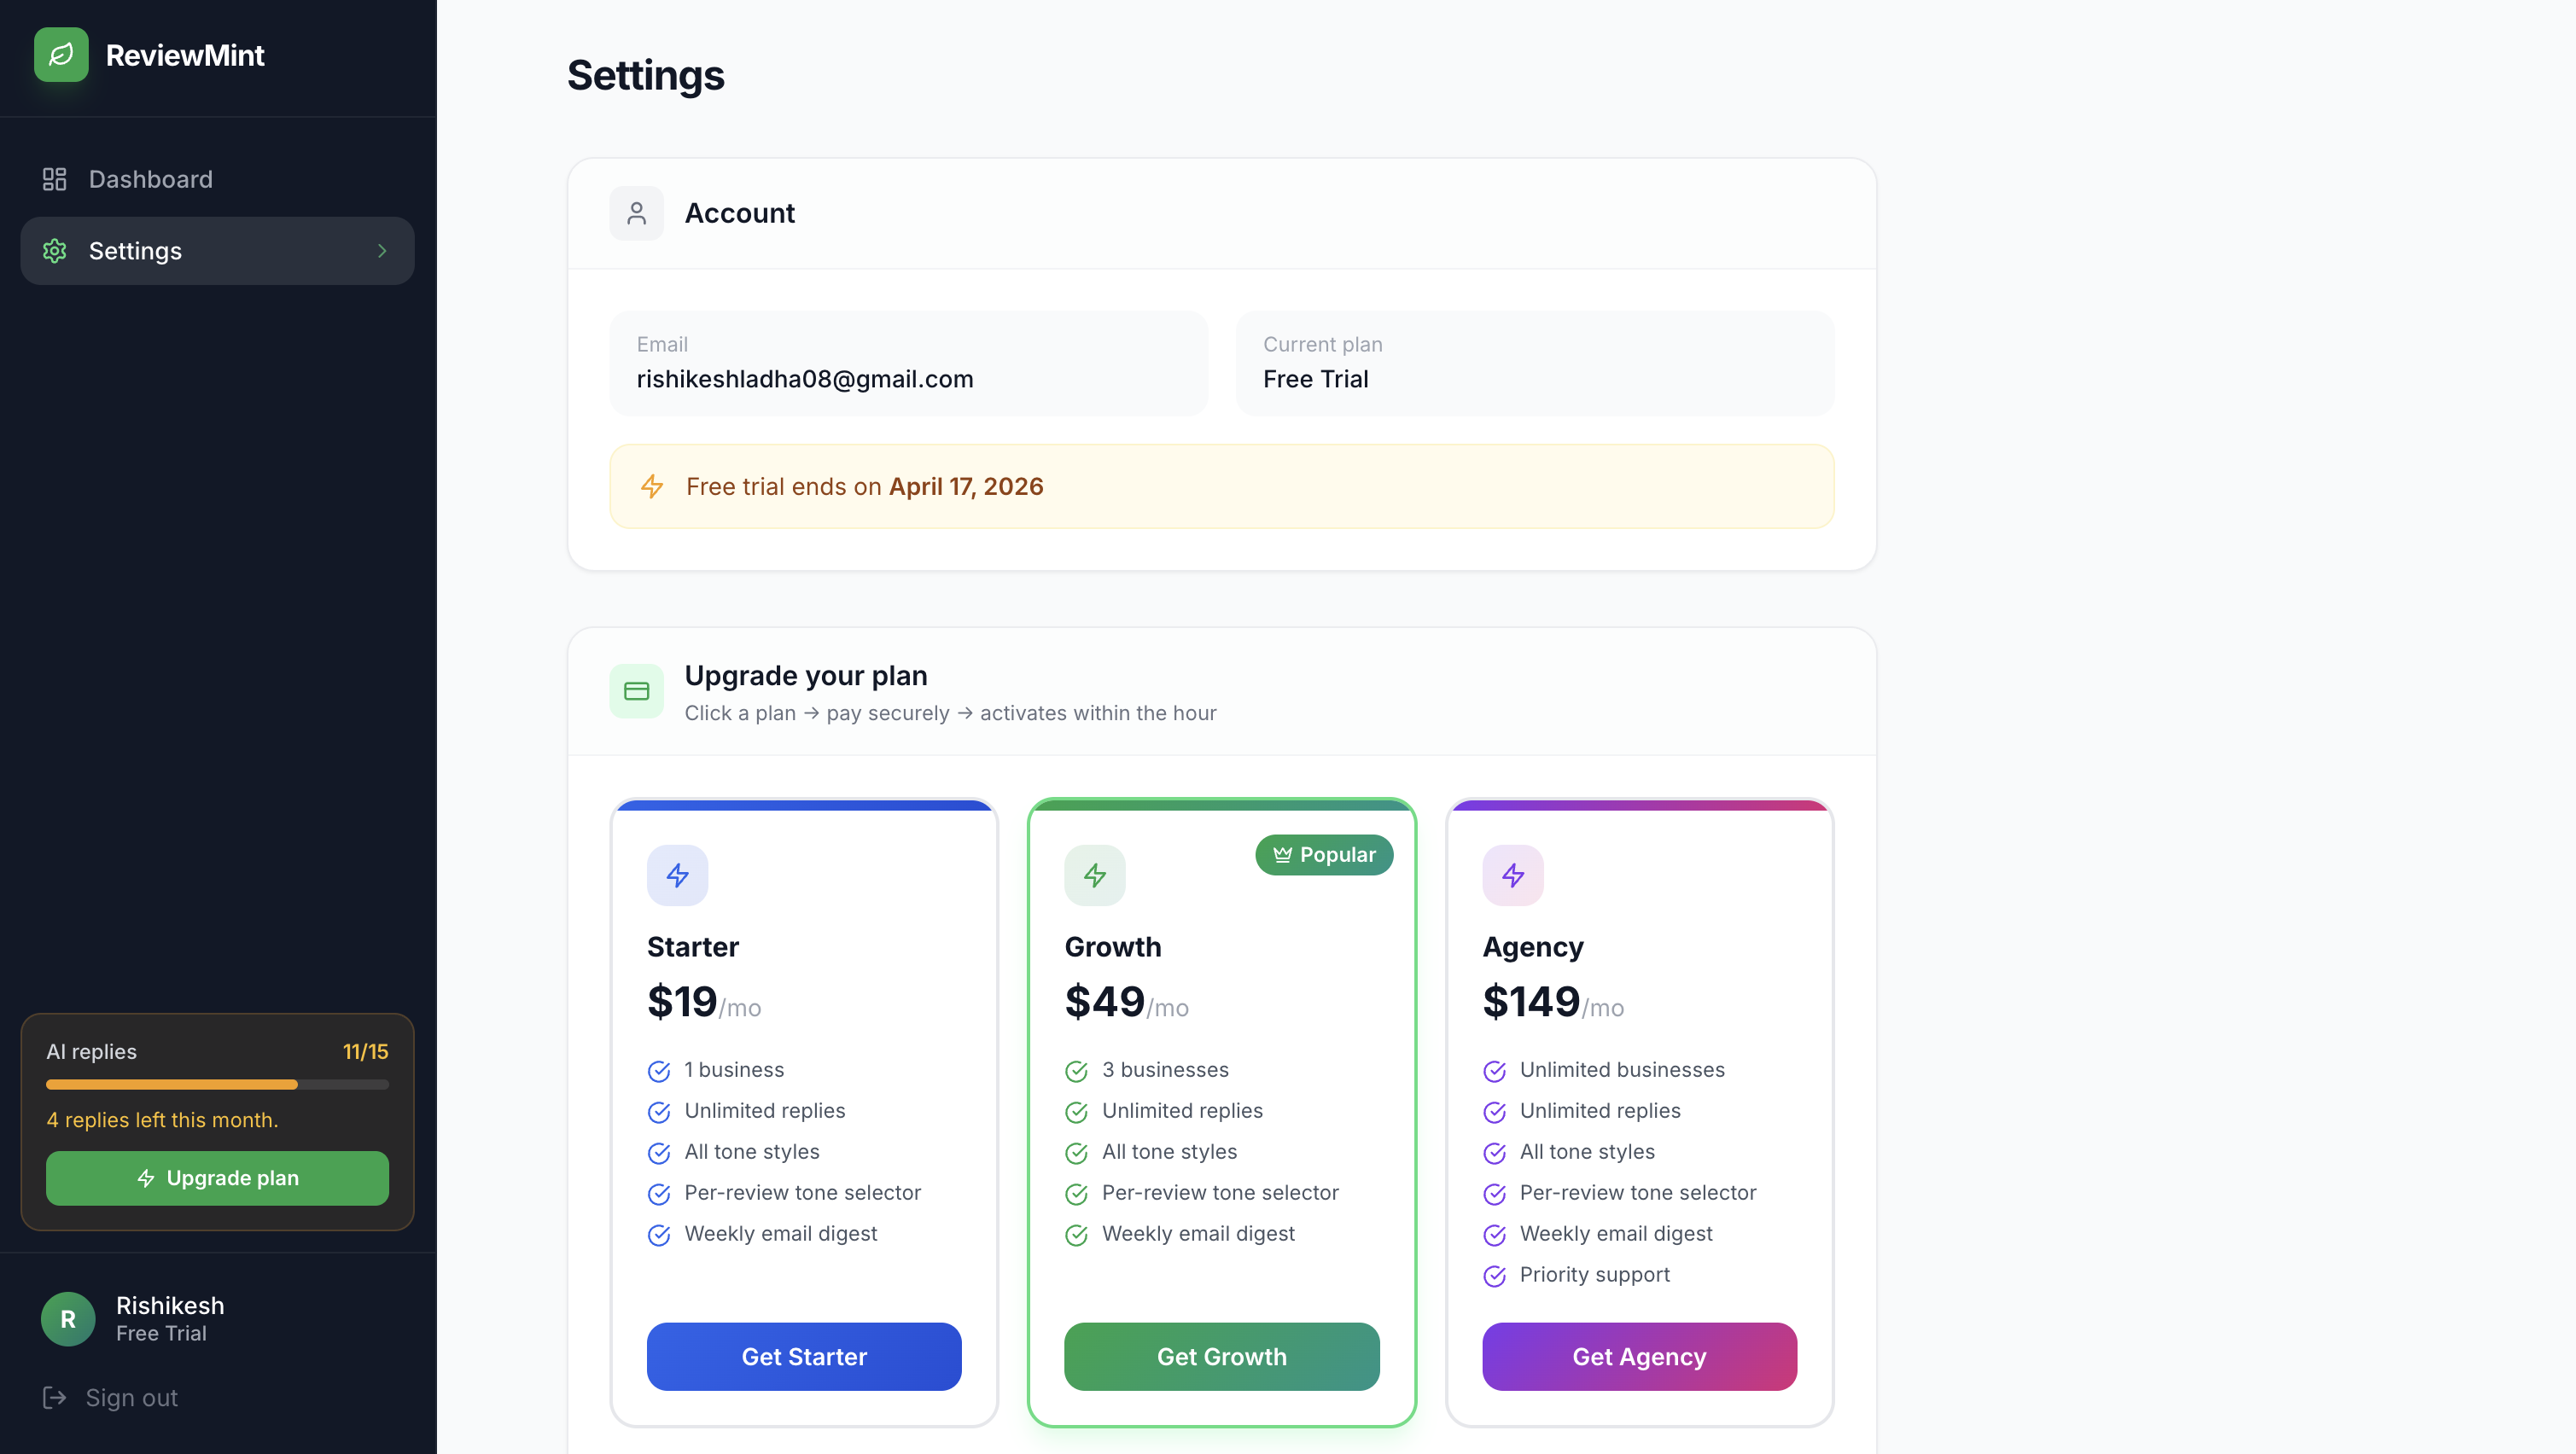Click the Popular badge on the Growth plan

(1324, 855)
